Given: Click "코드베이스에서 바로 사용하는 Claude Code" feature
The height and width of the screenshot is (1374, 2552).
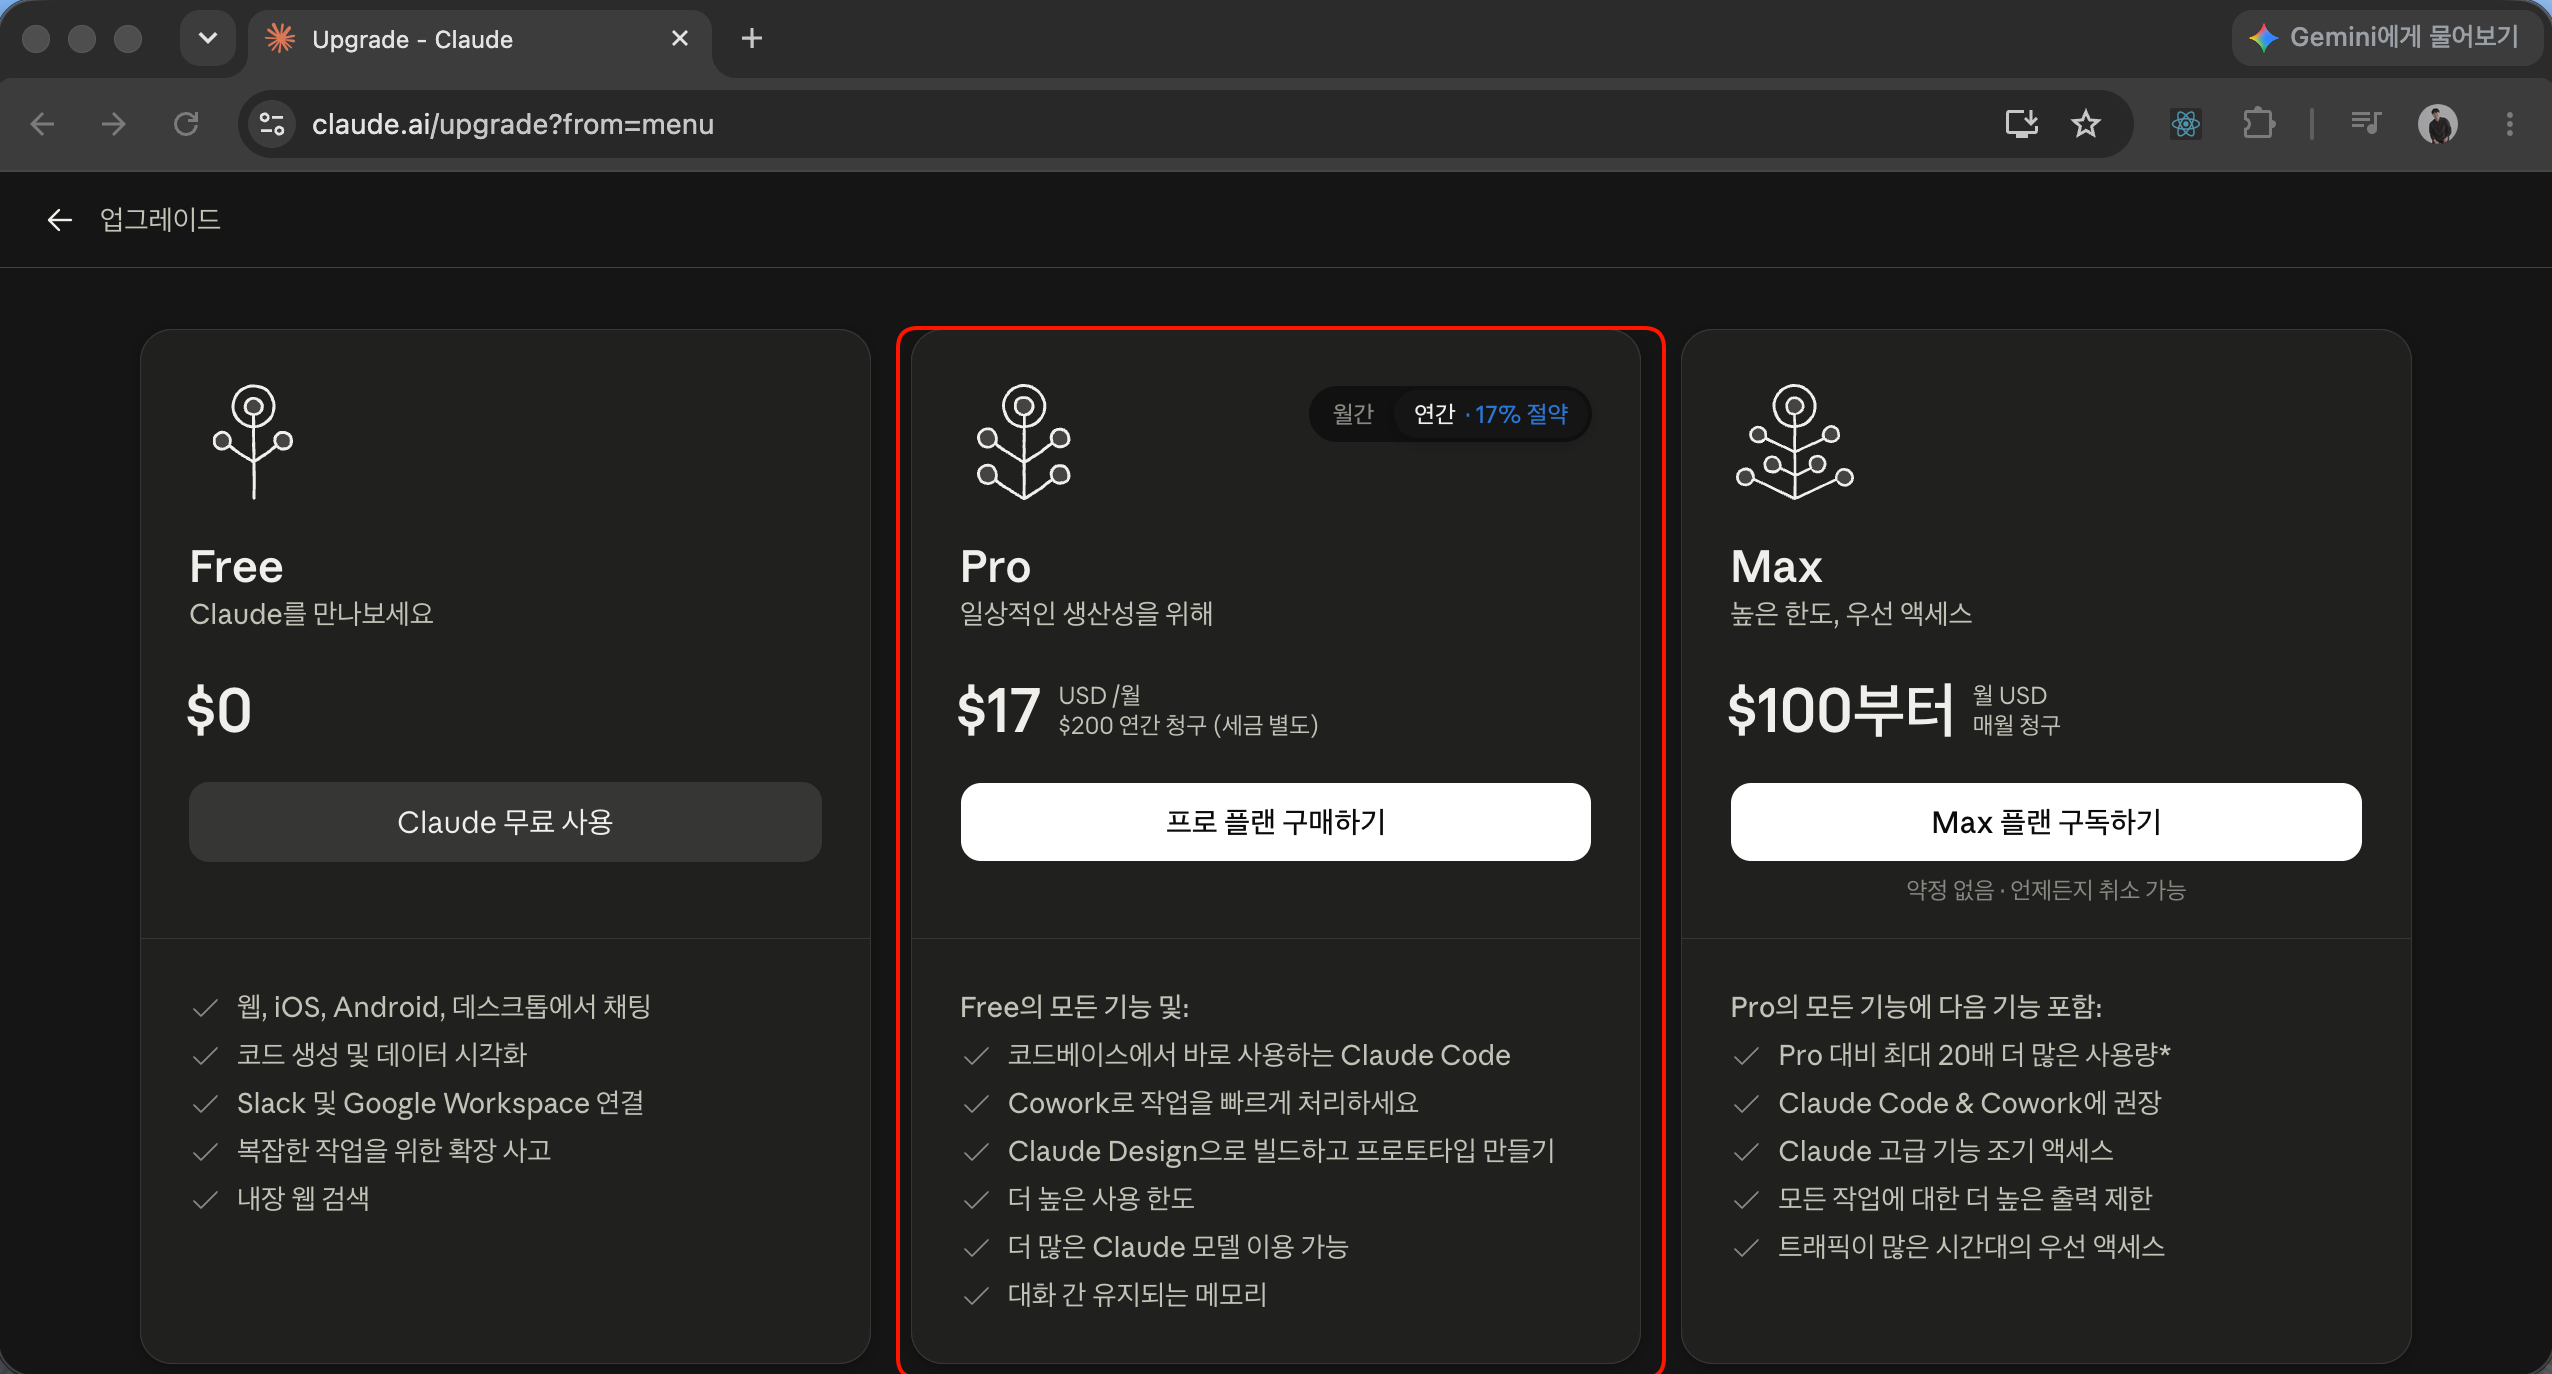Looking at the screenshot, I should point(1259,1055).
